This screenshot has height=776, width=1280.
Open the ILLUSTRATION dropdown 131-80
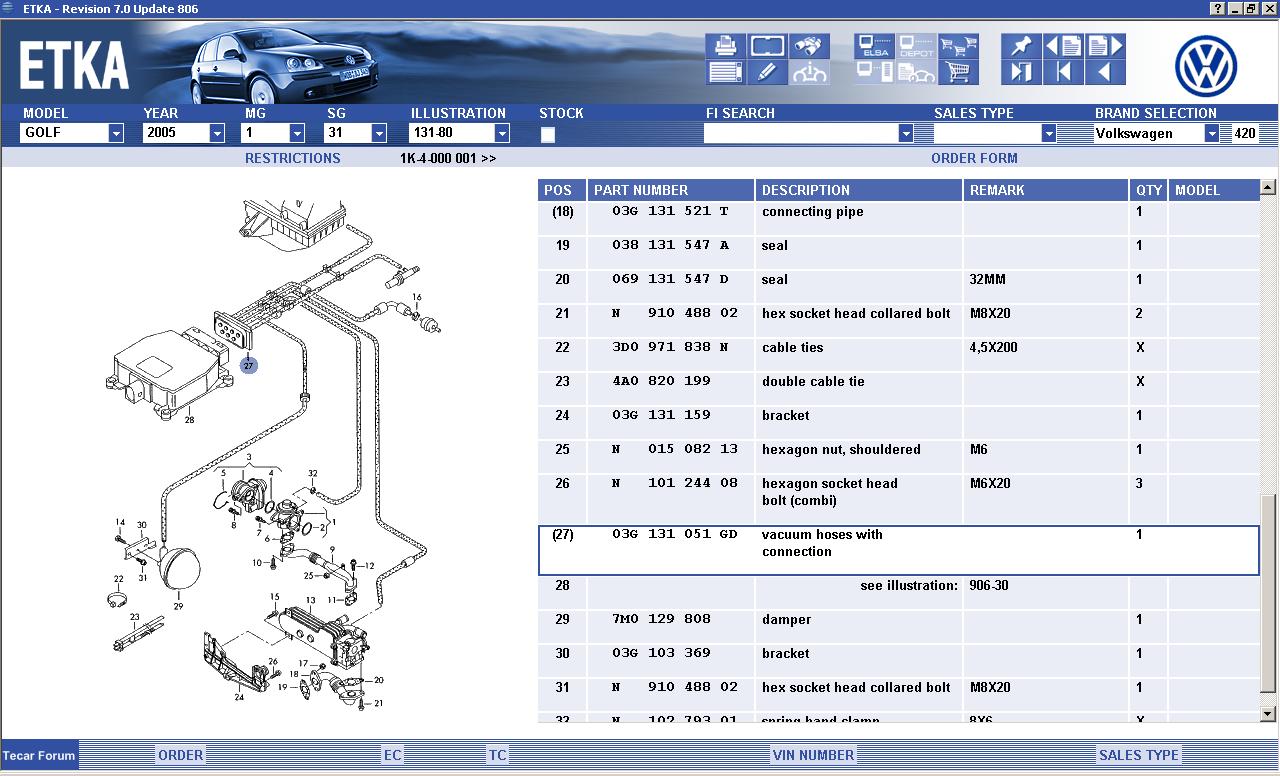pyautogui.click(x=460, y=133)
